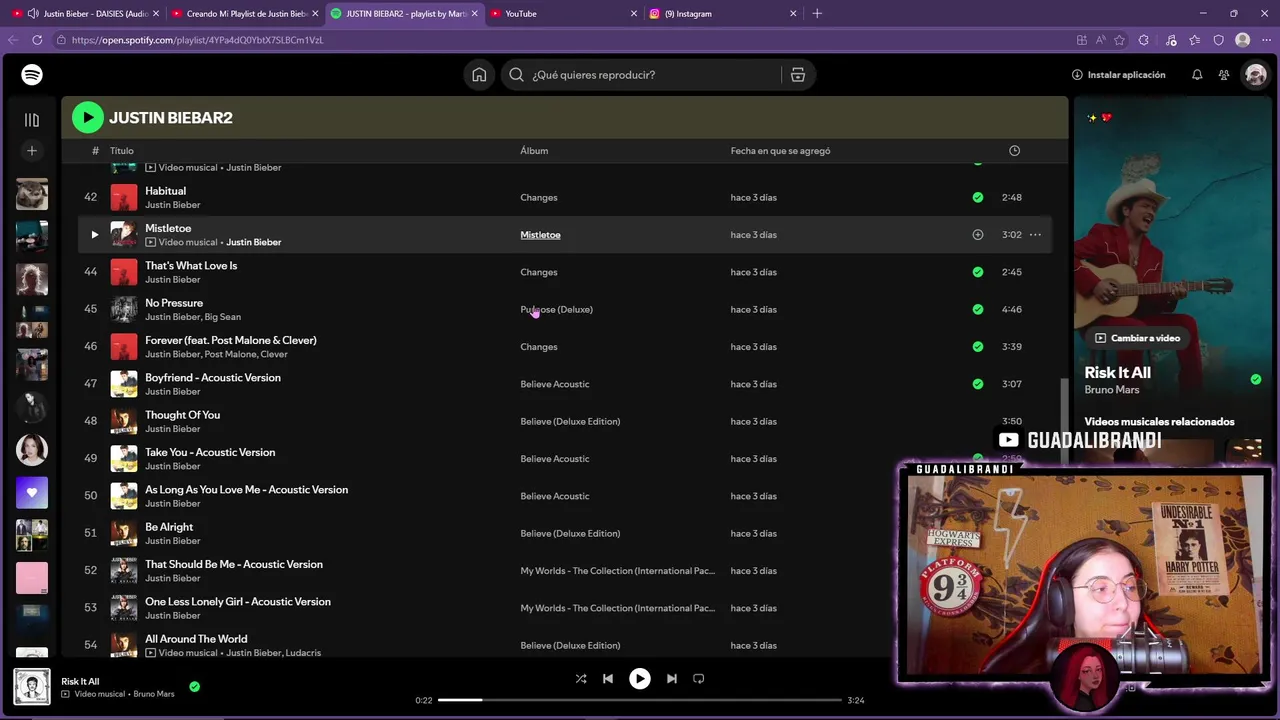Viewport: 1280px width, 720px height.
Task: Sort by Título column header
Action: point(121,151)
